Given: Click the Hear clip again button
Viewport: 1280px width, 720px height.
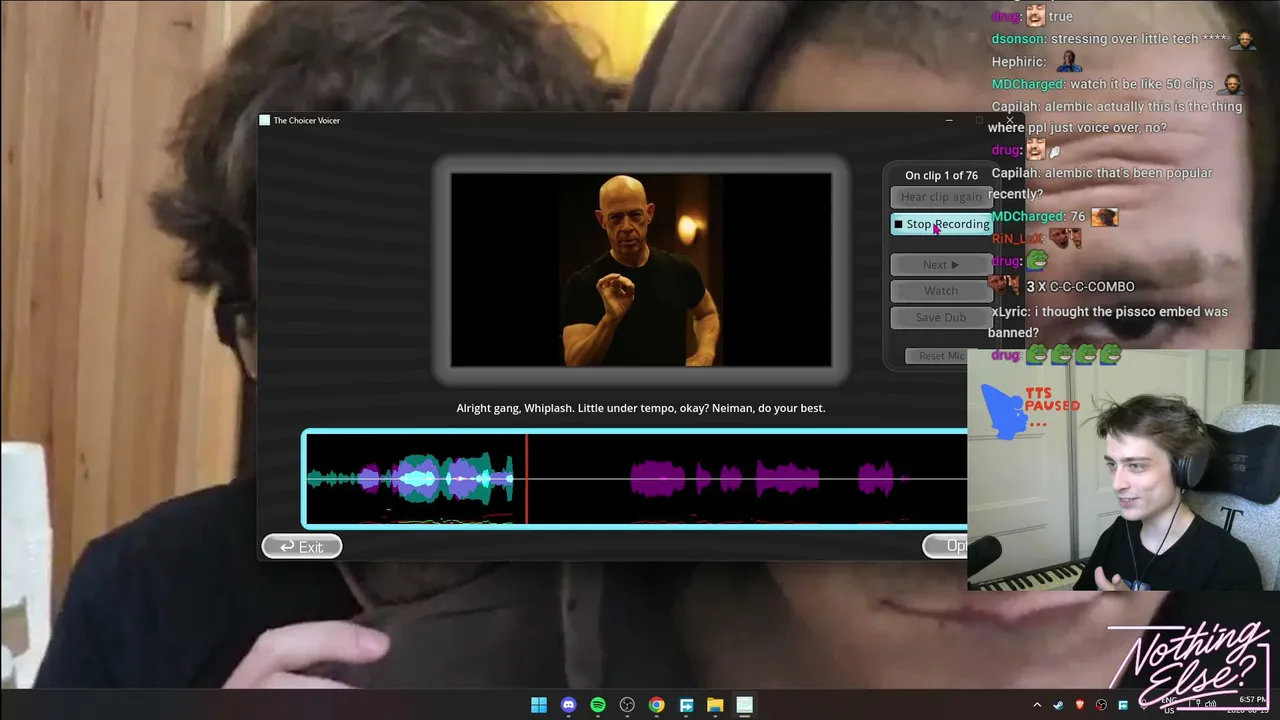Looking at the screenshot, I should click(941, 197).
